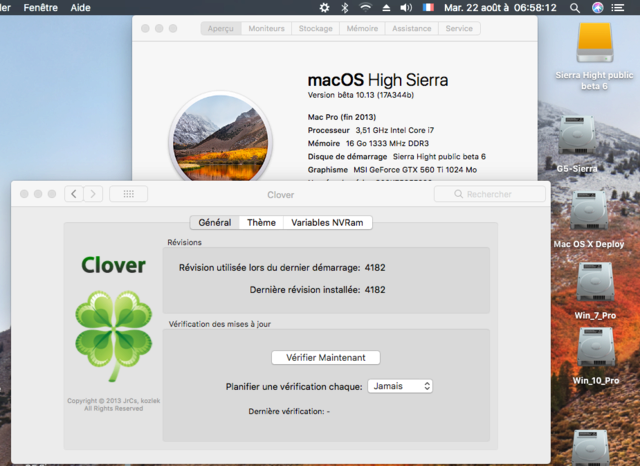
Task: Select the Win_10_Pro drive icon
Action: (x=596, y=347)
